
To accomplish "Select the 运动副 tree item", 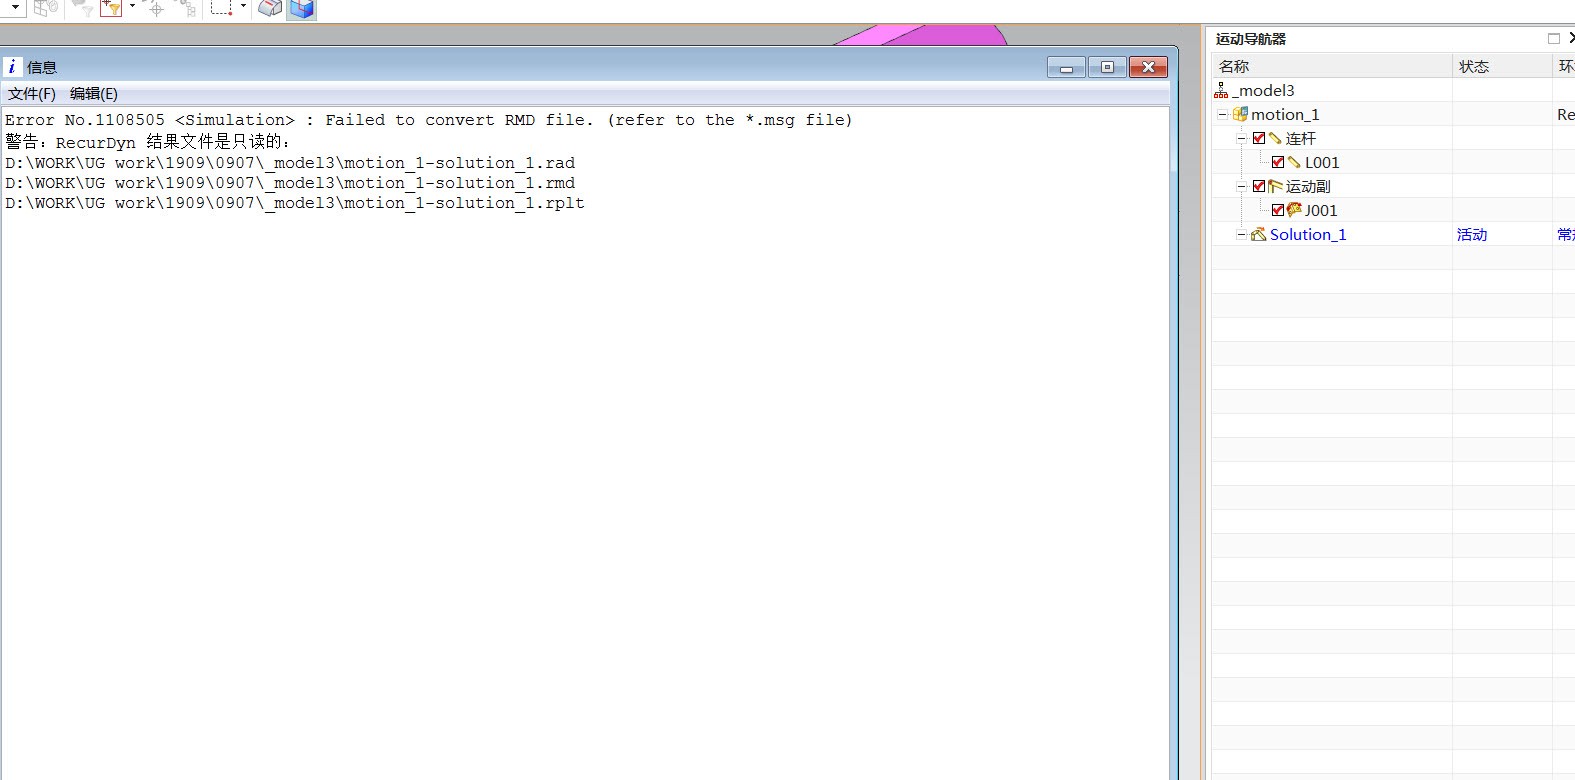I will pos(1308,187).
